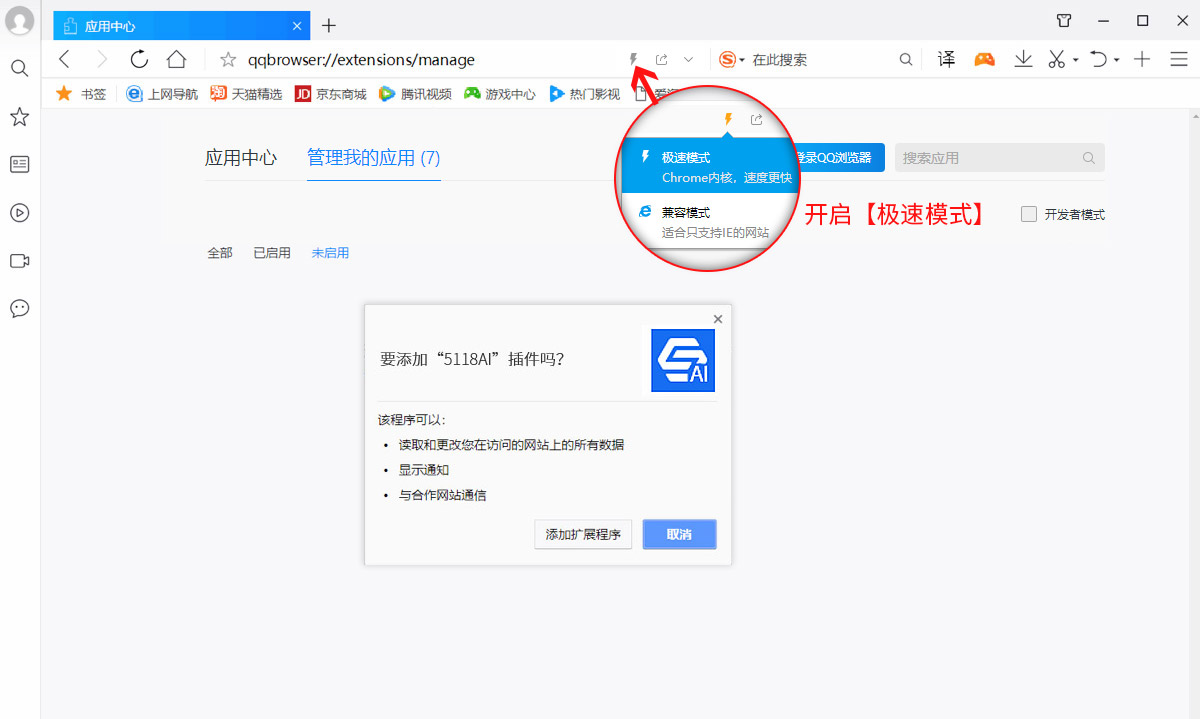Screen dimensions: 1200x719
Task: Start the scissors screenshot tool
Action: [x=1056, y=59]
